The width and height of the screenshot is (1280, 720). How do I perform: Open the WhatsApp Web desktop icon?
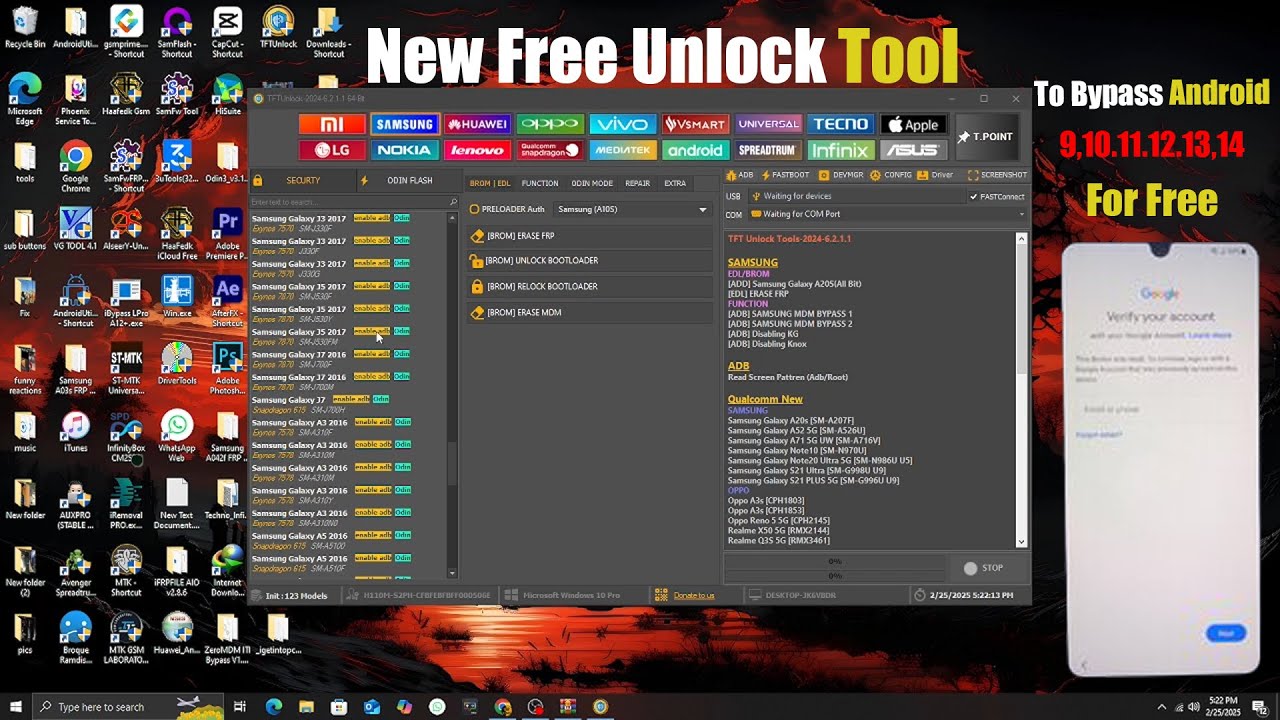pyautogui.click(x=177, y=437)
